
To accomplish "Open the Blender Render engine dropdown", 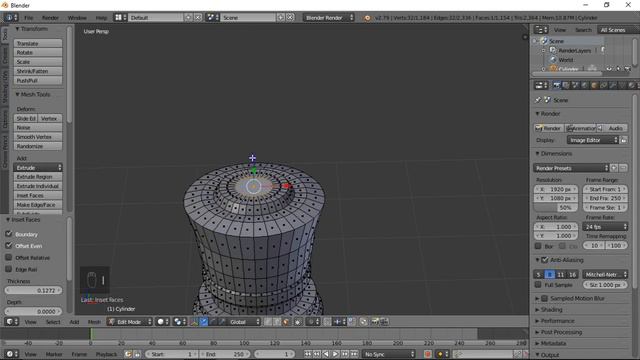I will 329,18.
